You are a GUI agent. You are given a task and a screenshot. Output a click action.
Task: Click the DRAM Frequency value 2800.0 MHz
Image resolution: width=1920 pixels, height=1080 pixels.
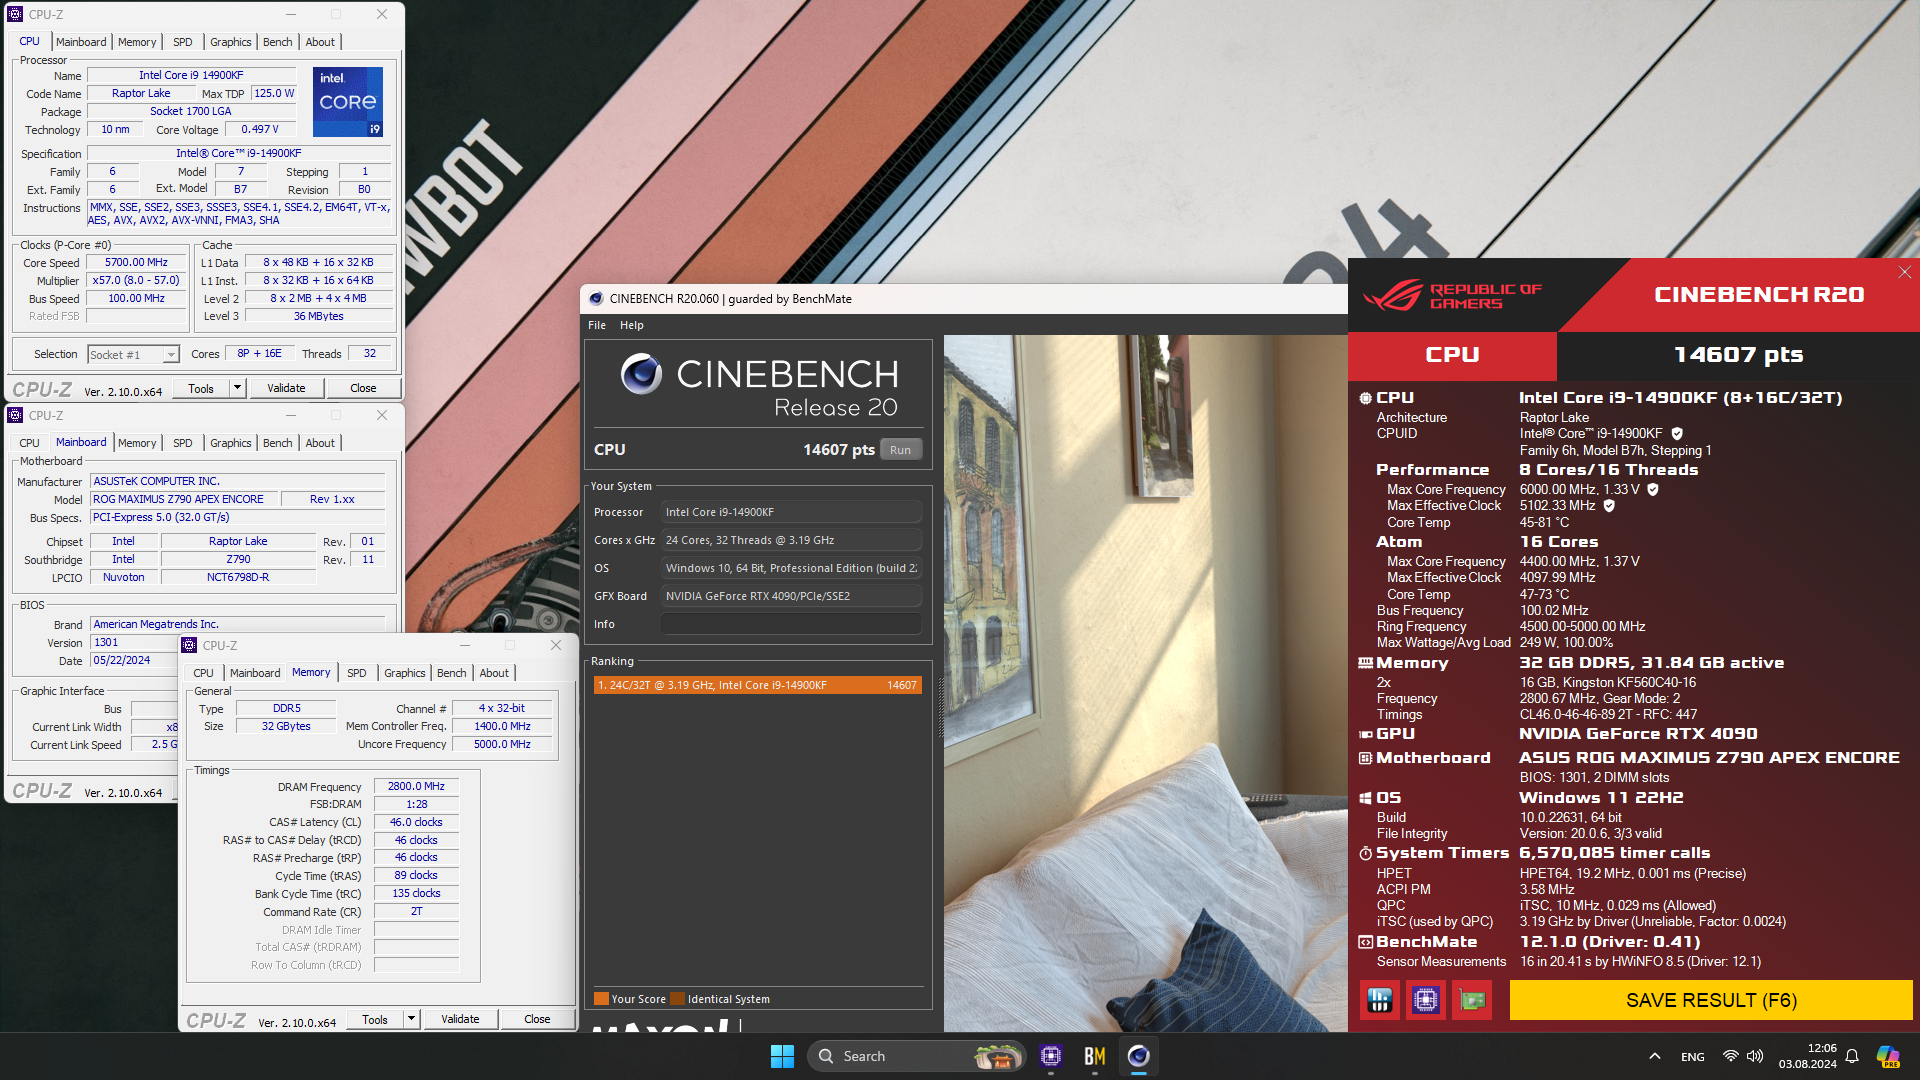tap(416, 787)
